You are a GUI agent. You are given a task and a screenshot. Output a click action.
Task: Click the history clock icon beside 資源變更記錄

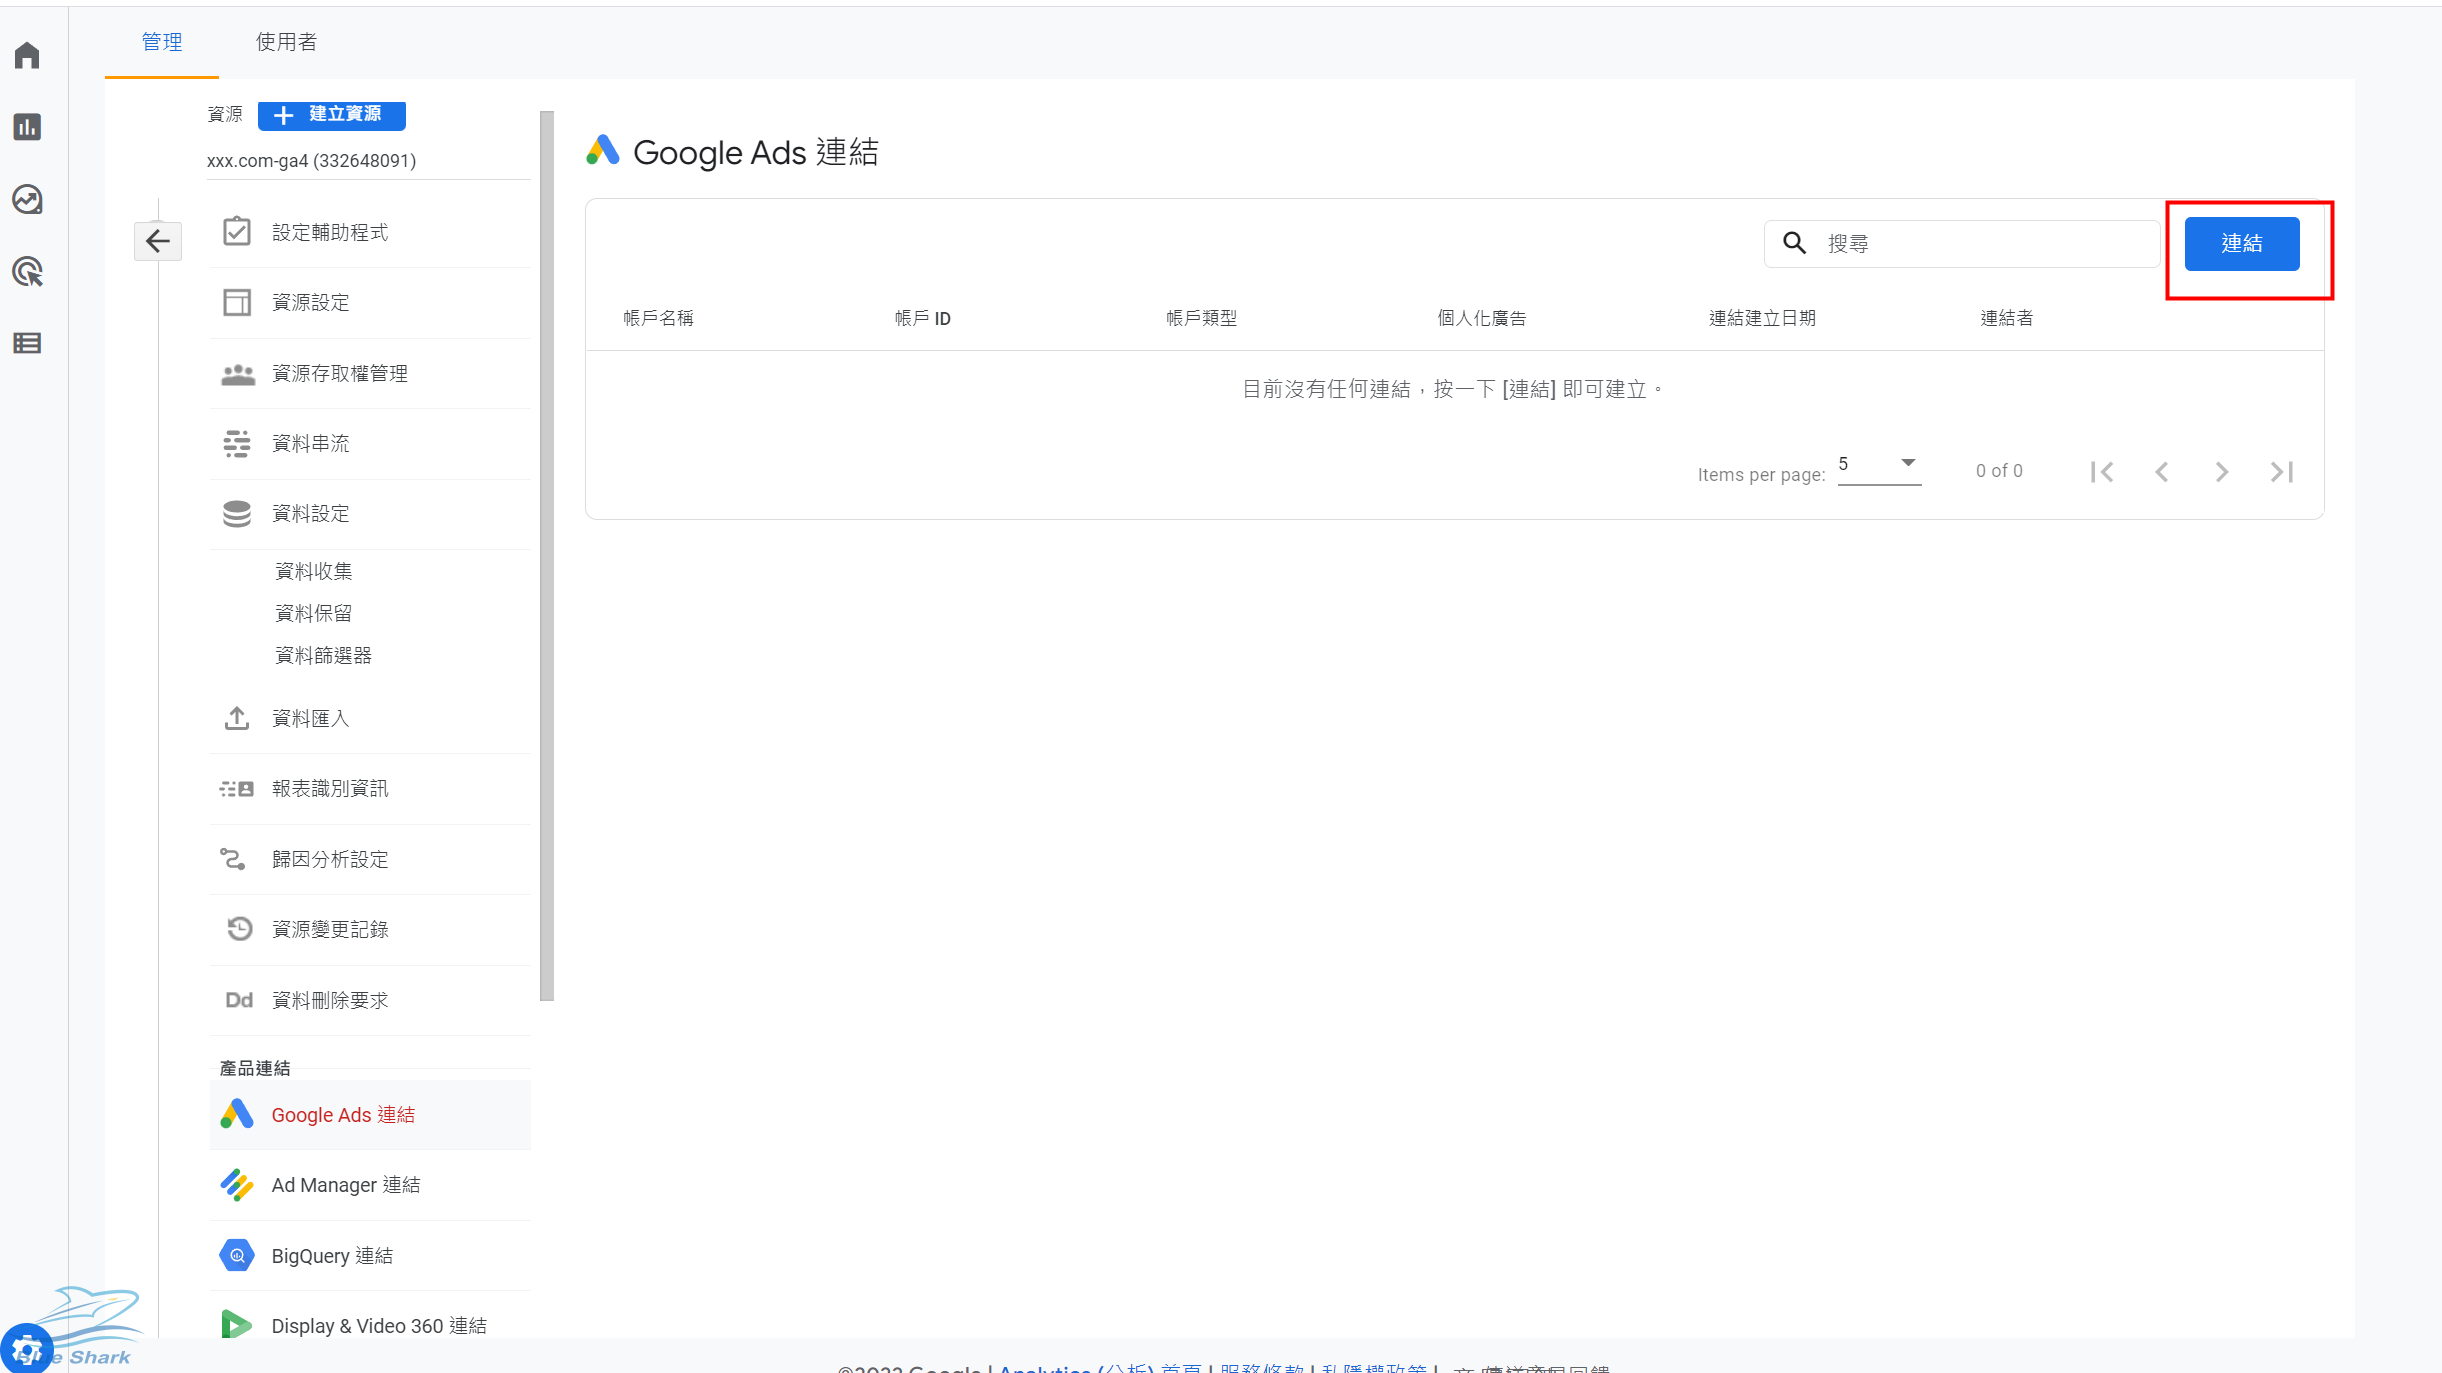point(239,929)
